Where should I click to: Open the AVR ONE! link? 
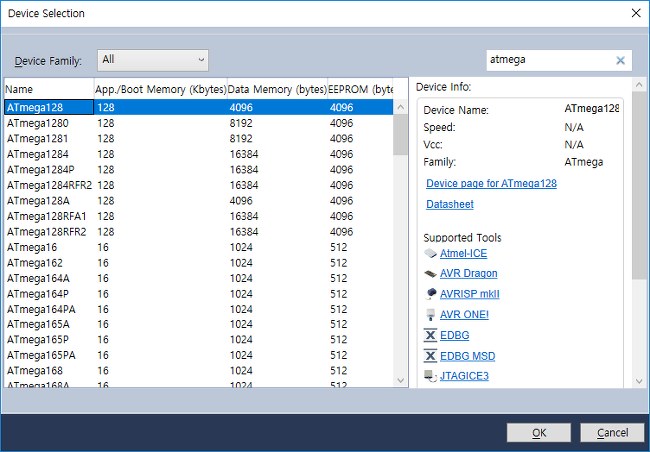point(464,315)
